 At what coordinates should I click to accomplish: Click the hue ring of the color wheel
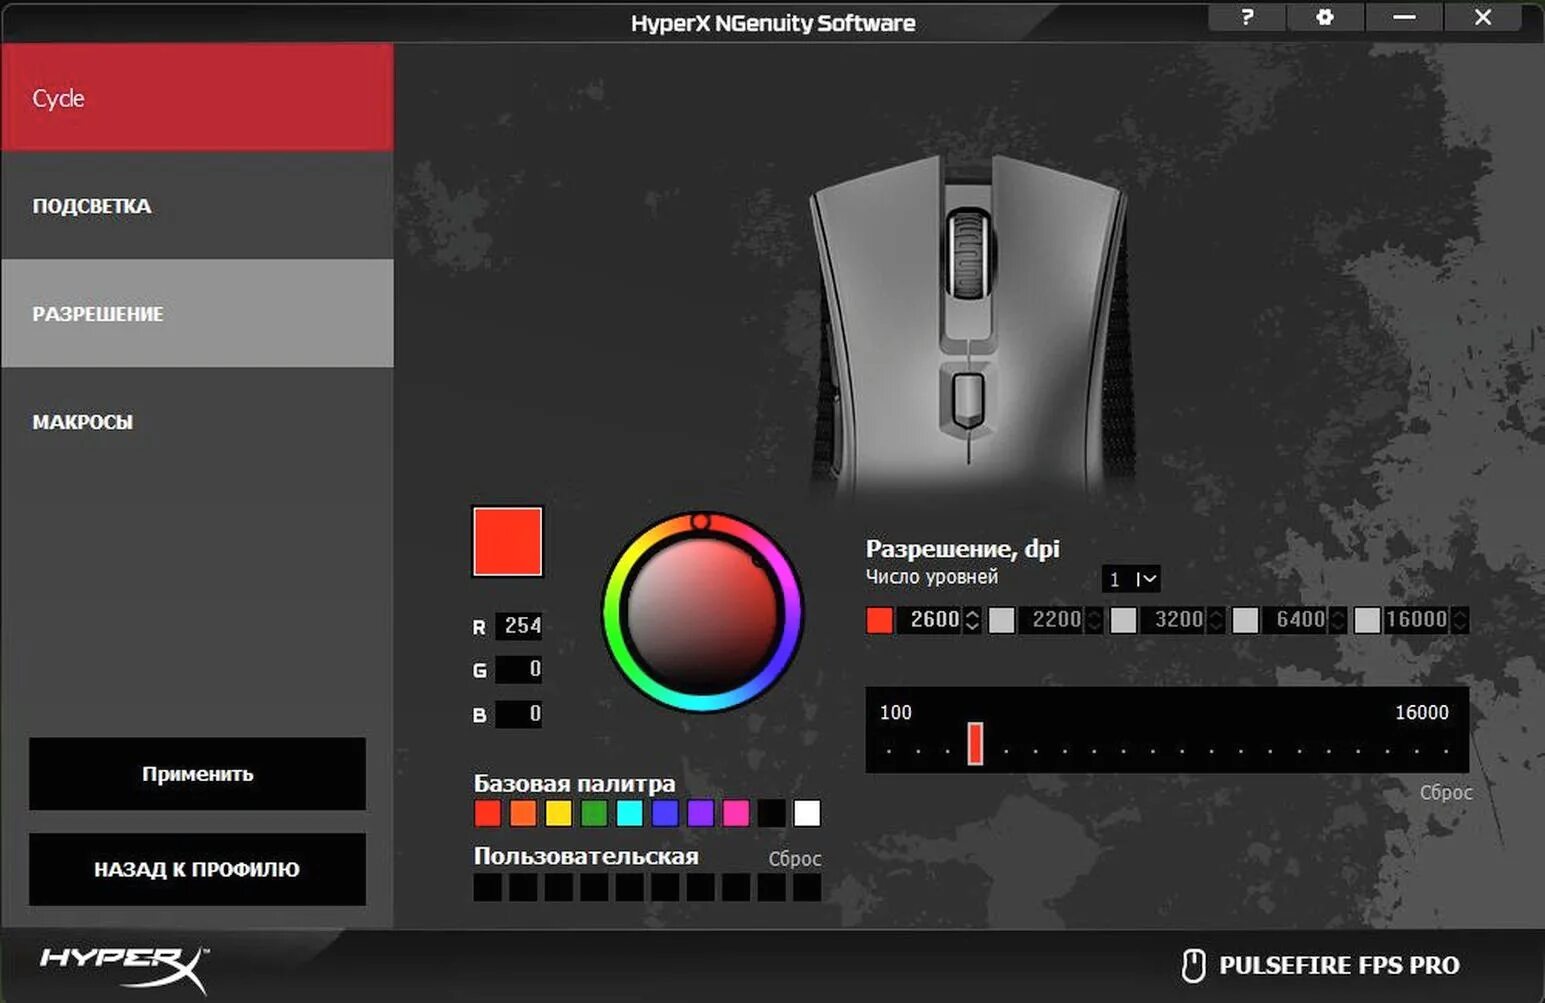point(612,613)
